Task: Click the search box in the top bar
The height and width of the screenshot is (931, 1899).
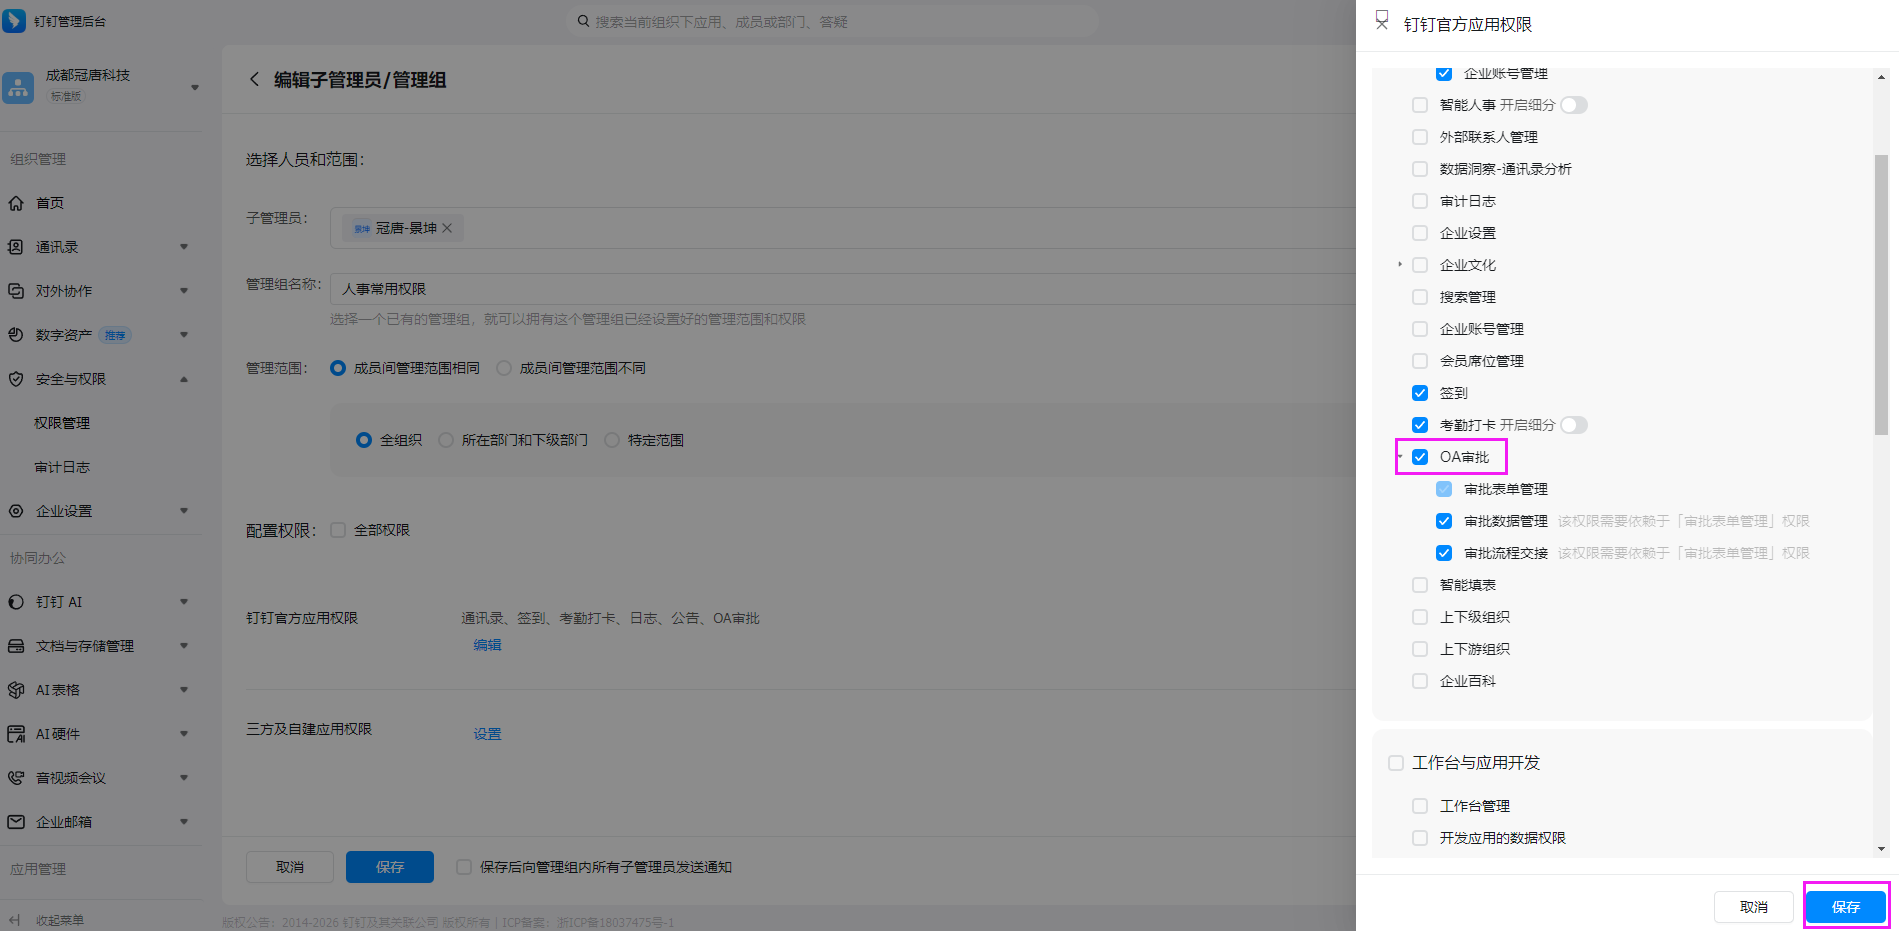Action: [x=832, y=21]
